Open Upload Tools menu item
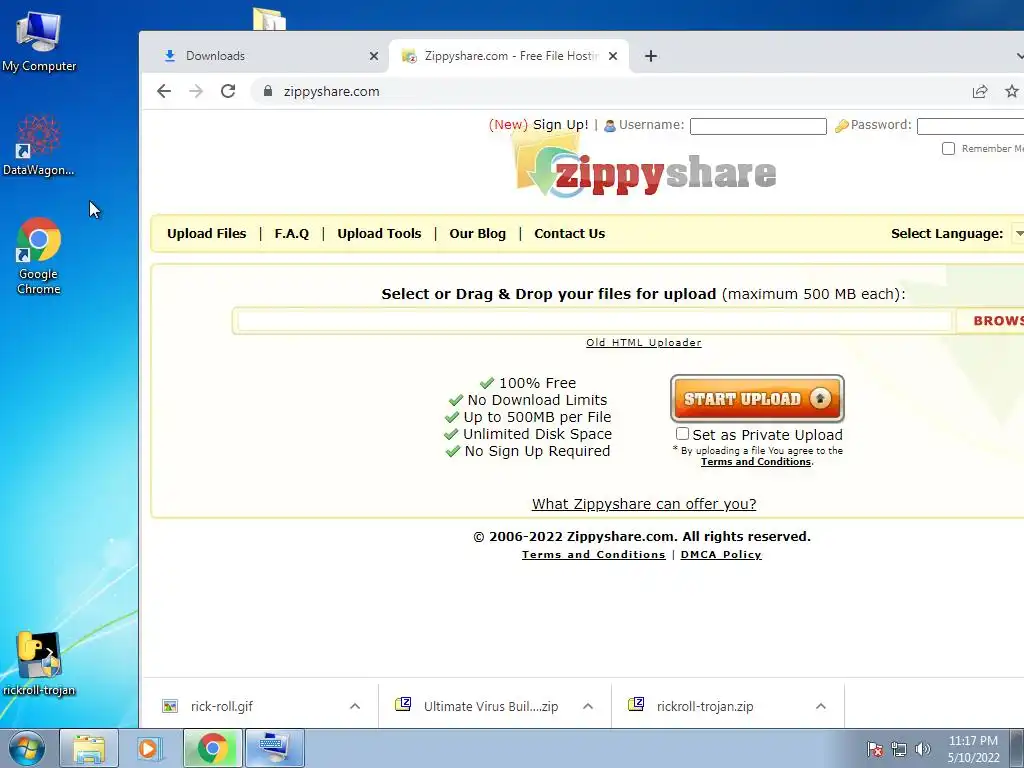The width and height of the screenshot is (1024, 768). (379, 233)
